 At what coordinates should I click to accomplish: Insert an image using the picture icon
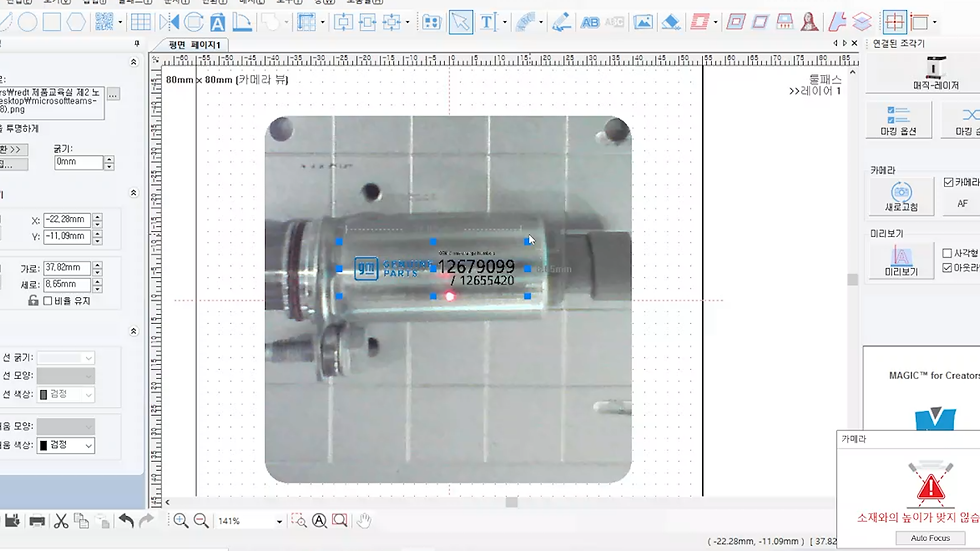coord(642,22)
